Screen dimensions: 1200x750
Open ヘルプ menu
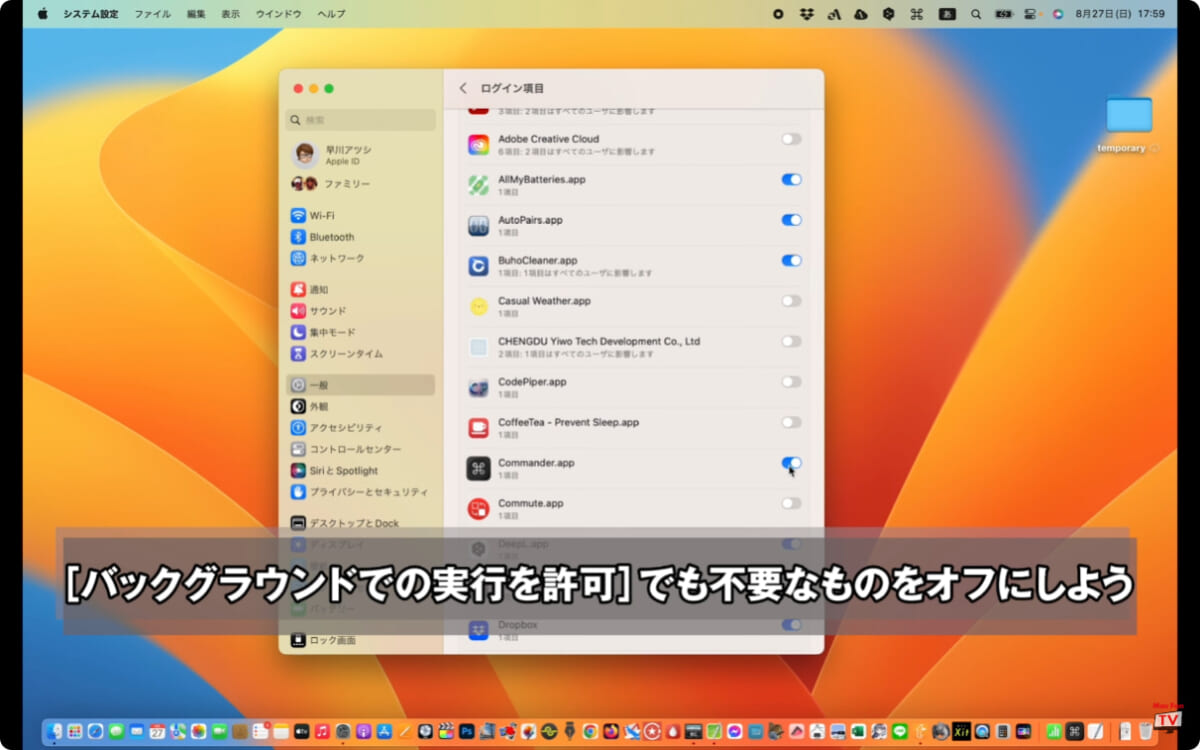pyautogui.click(x=331, y=14)
